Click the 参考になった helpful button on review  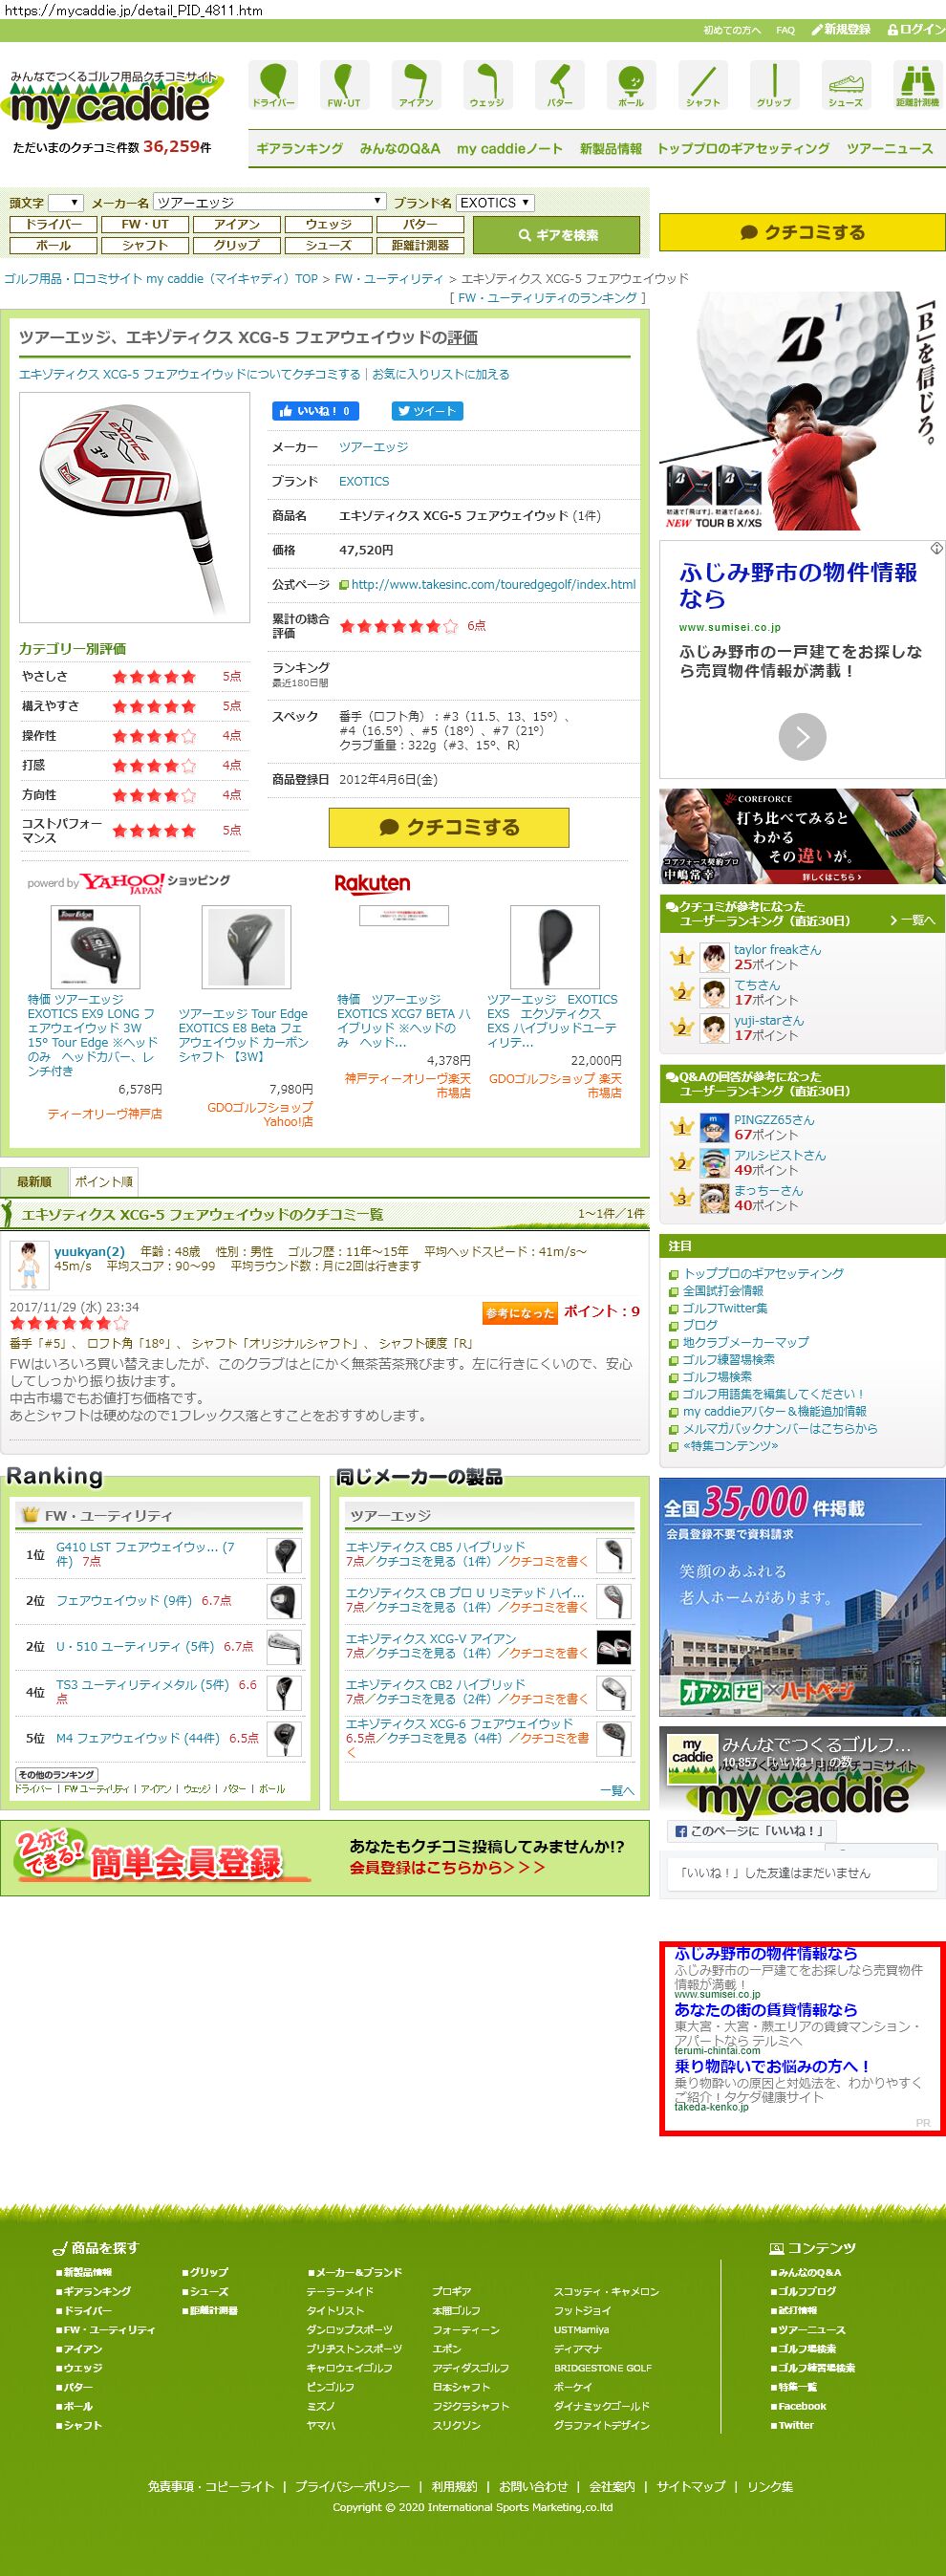pos(519,1313)
